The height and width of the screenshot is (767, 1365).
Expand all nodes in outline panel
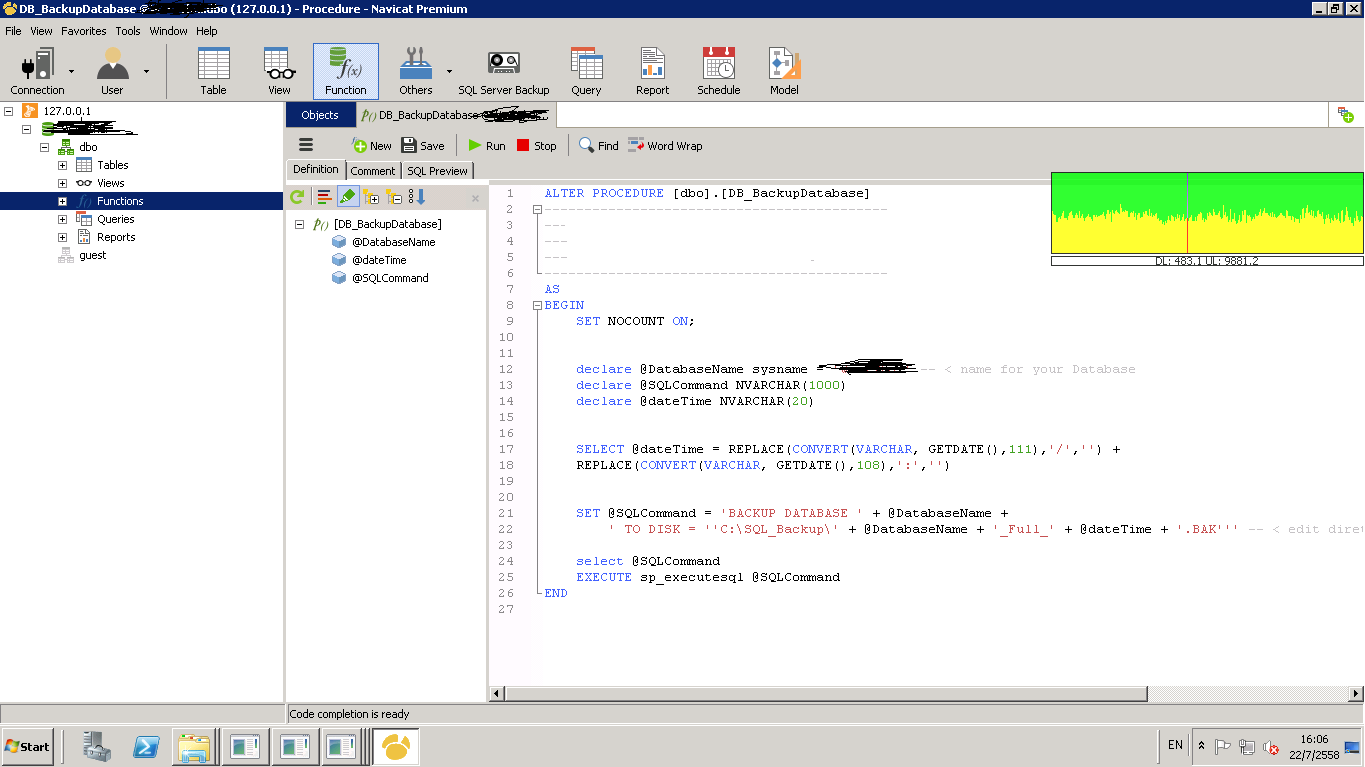pos(372,197)
